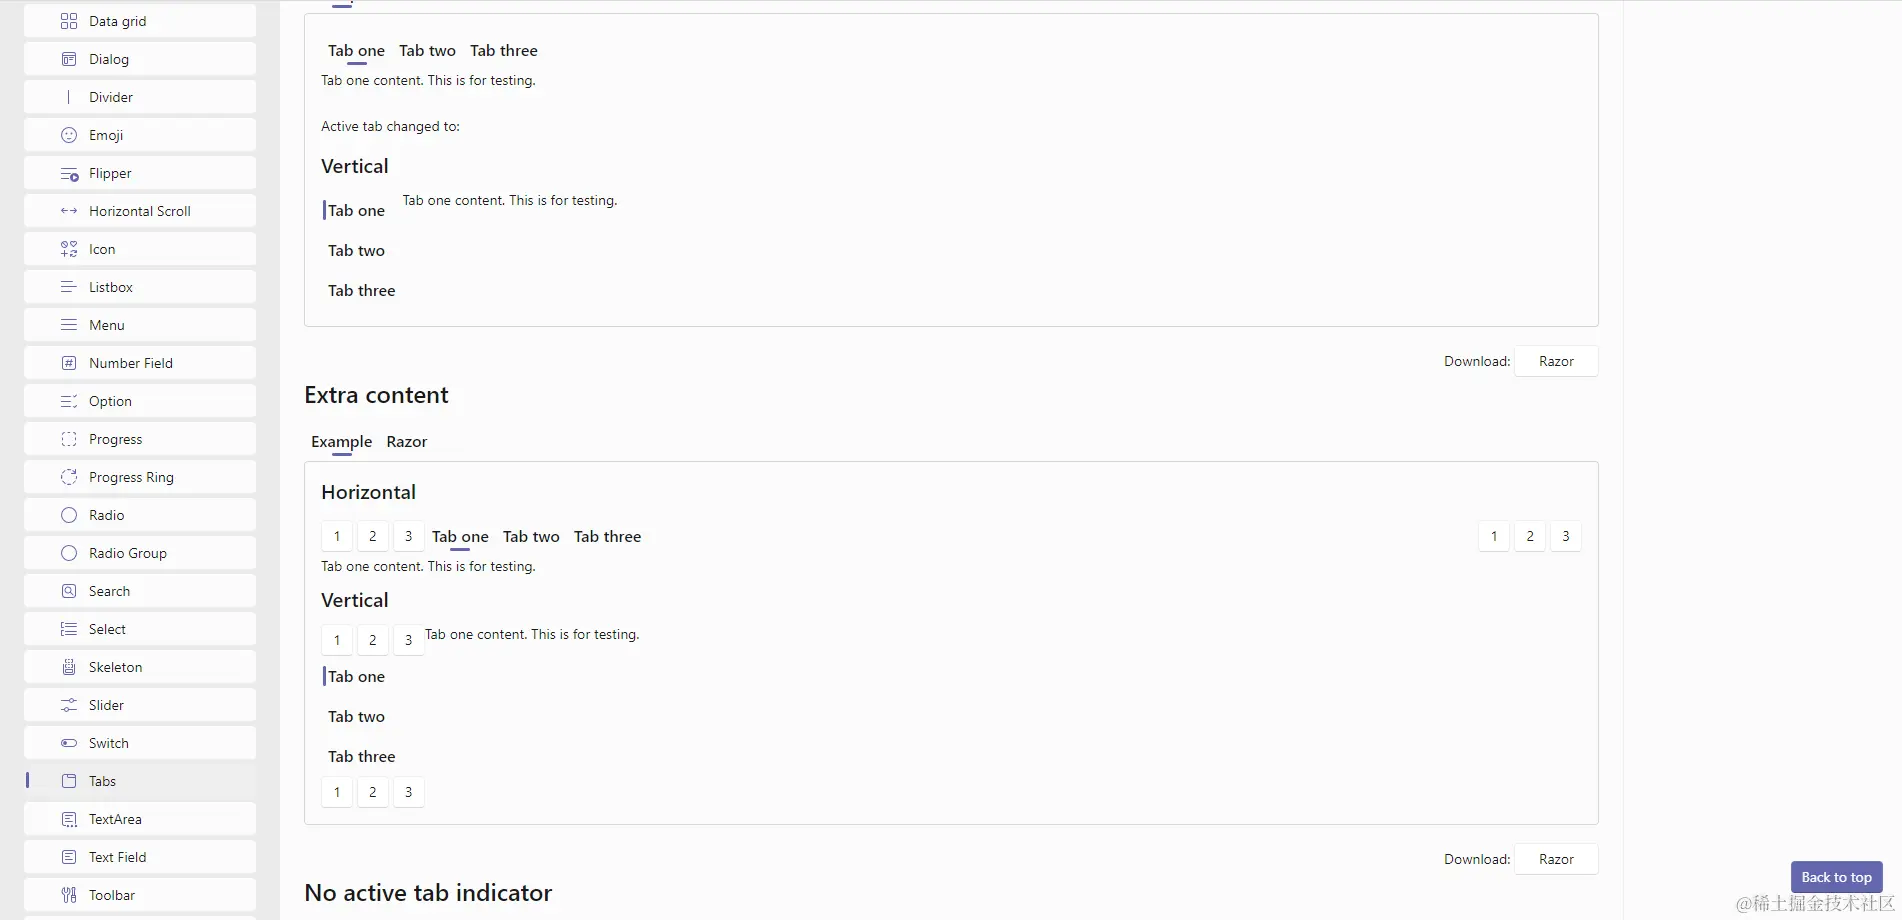Click the Emoji smiley icon
The height and width of the screenshot is (920, 1902).
[69, 135]
